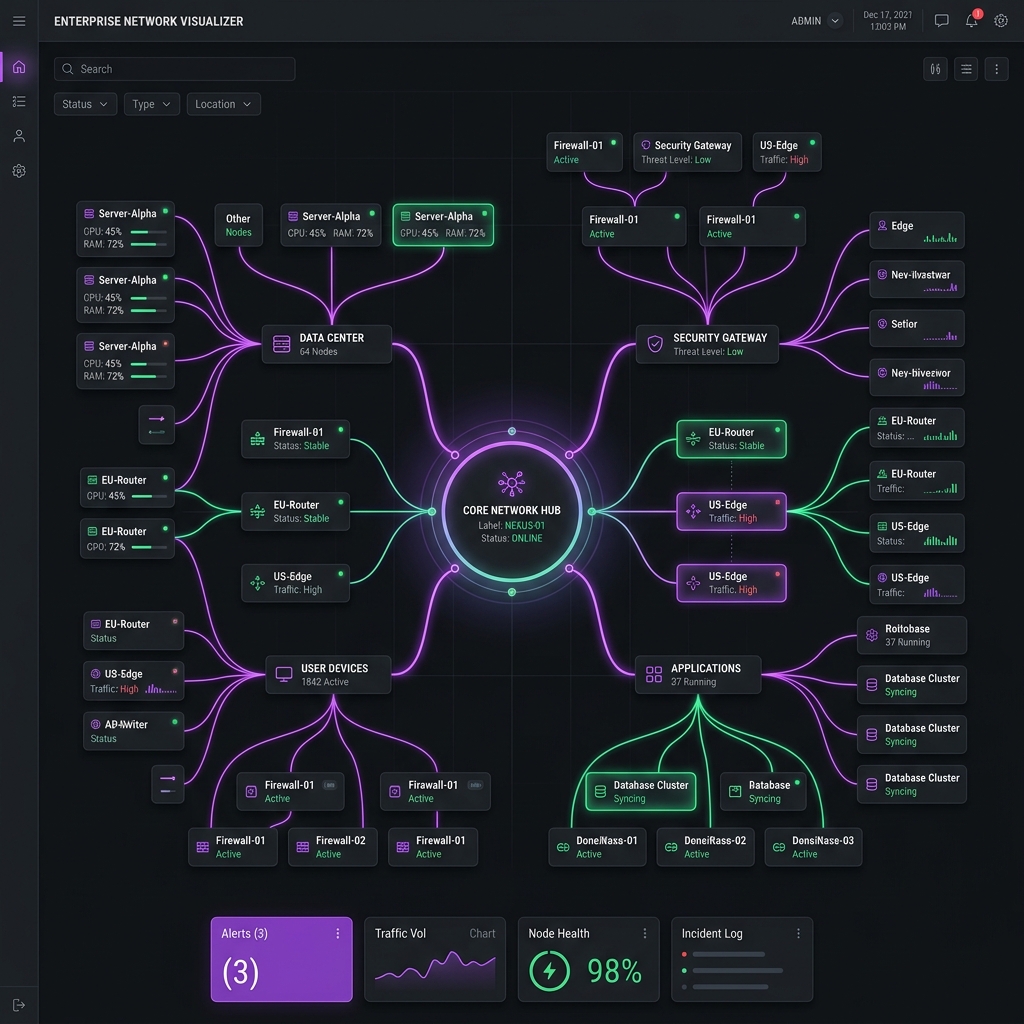Open the user profile sidebar icon
1024x1024 pixels.
pos(19,136)
